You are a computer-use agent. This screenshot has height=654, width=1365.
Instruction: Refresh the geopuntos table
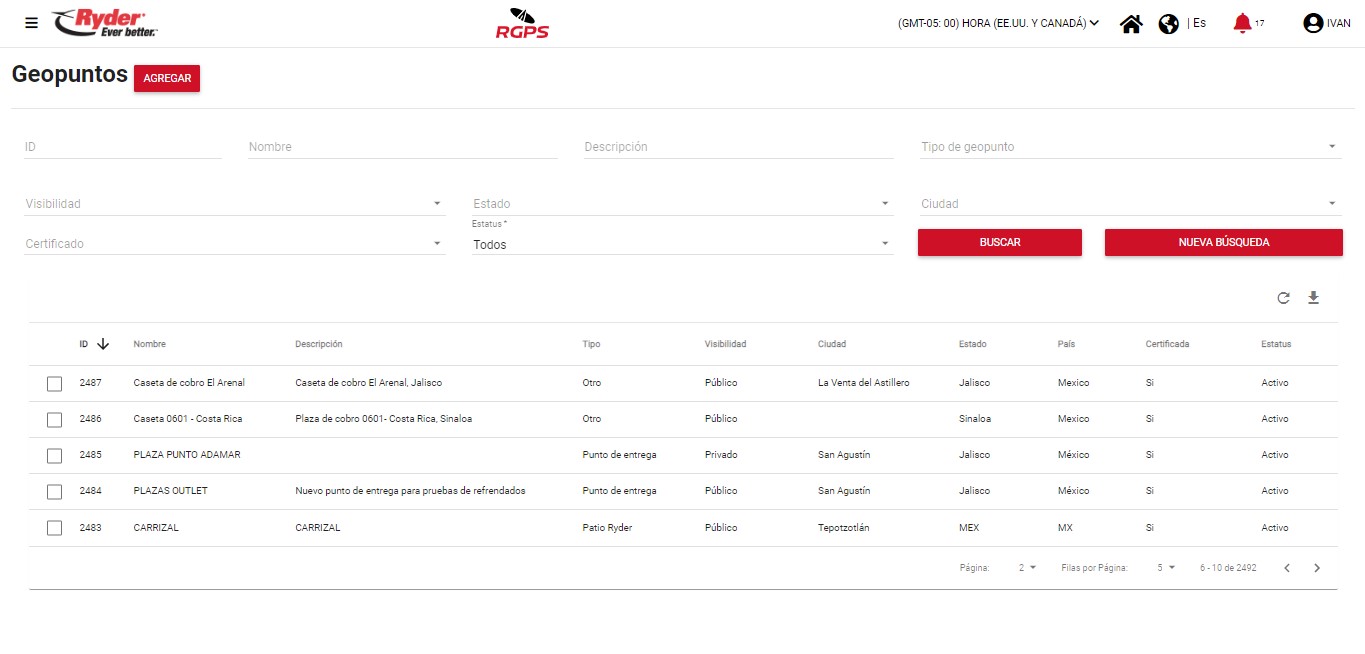tap(1283, 298)
